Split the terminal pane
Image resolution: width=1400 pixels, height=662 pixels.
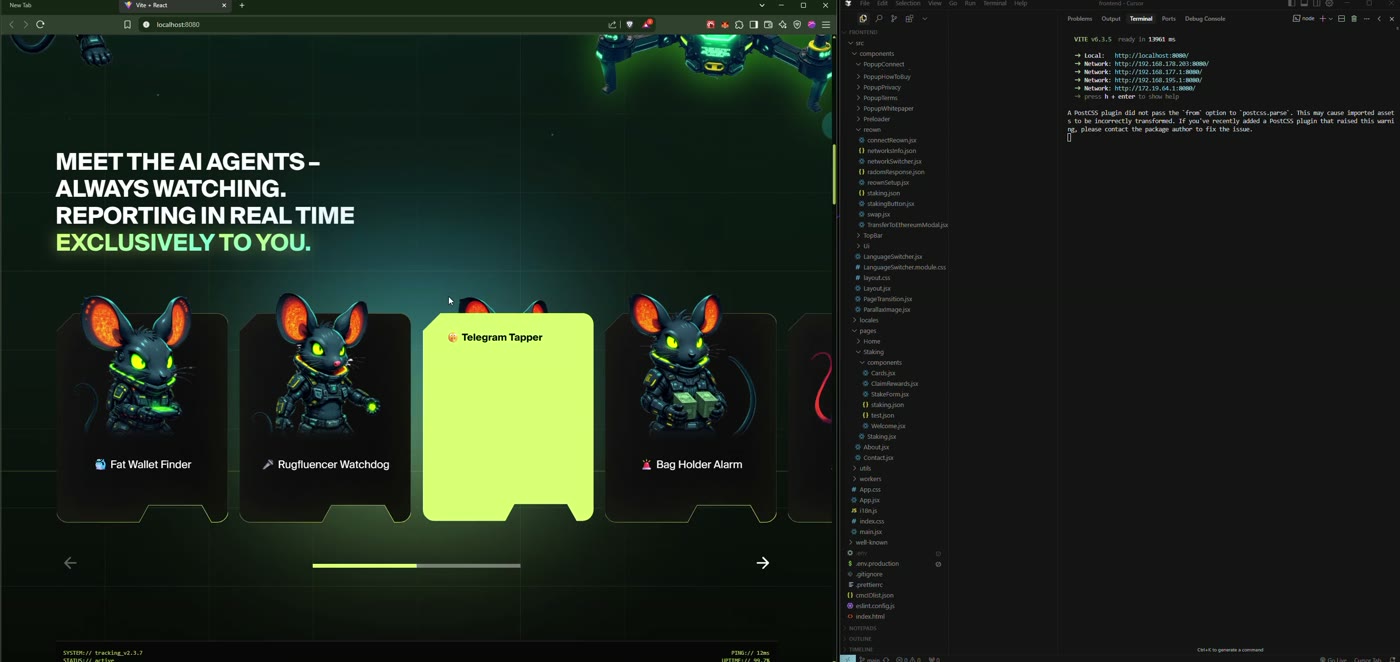1341,18
